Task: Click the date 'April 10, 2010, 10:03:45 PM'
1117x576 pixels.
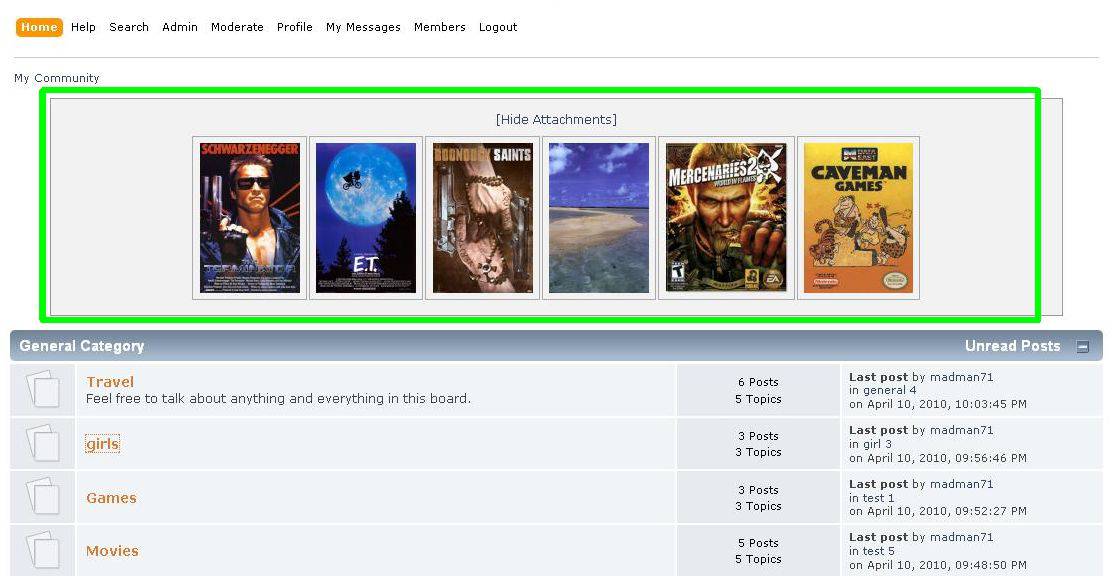Action: click(945, 404)
